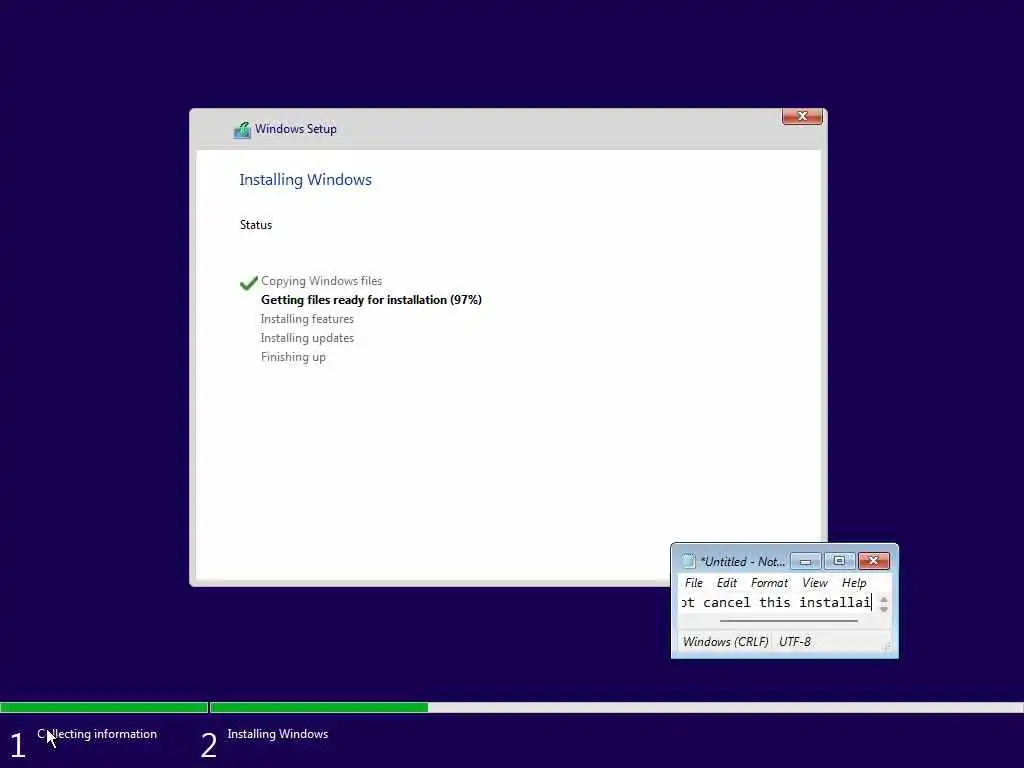Click the Windows Setup title icon
Viewport: 1024px width, 768px height.
coord(242,129)
